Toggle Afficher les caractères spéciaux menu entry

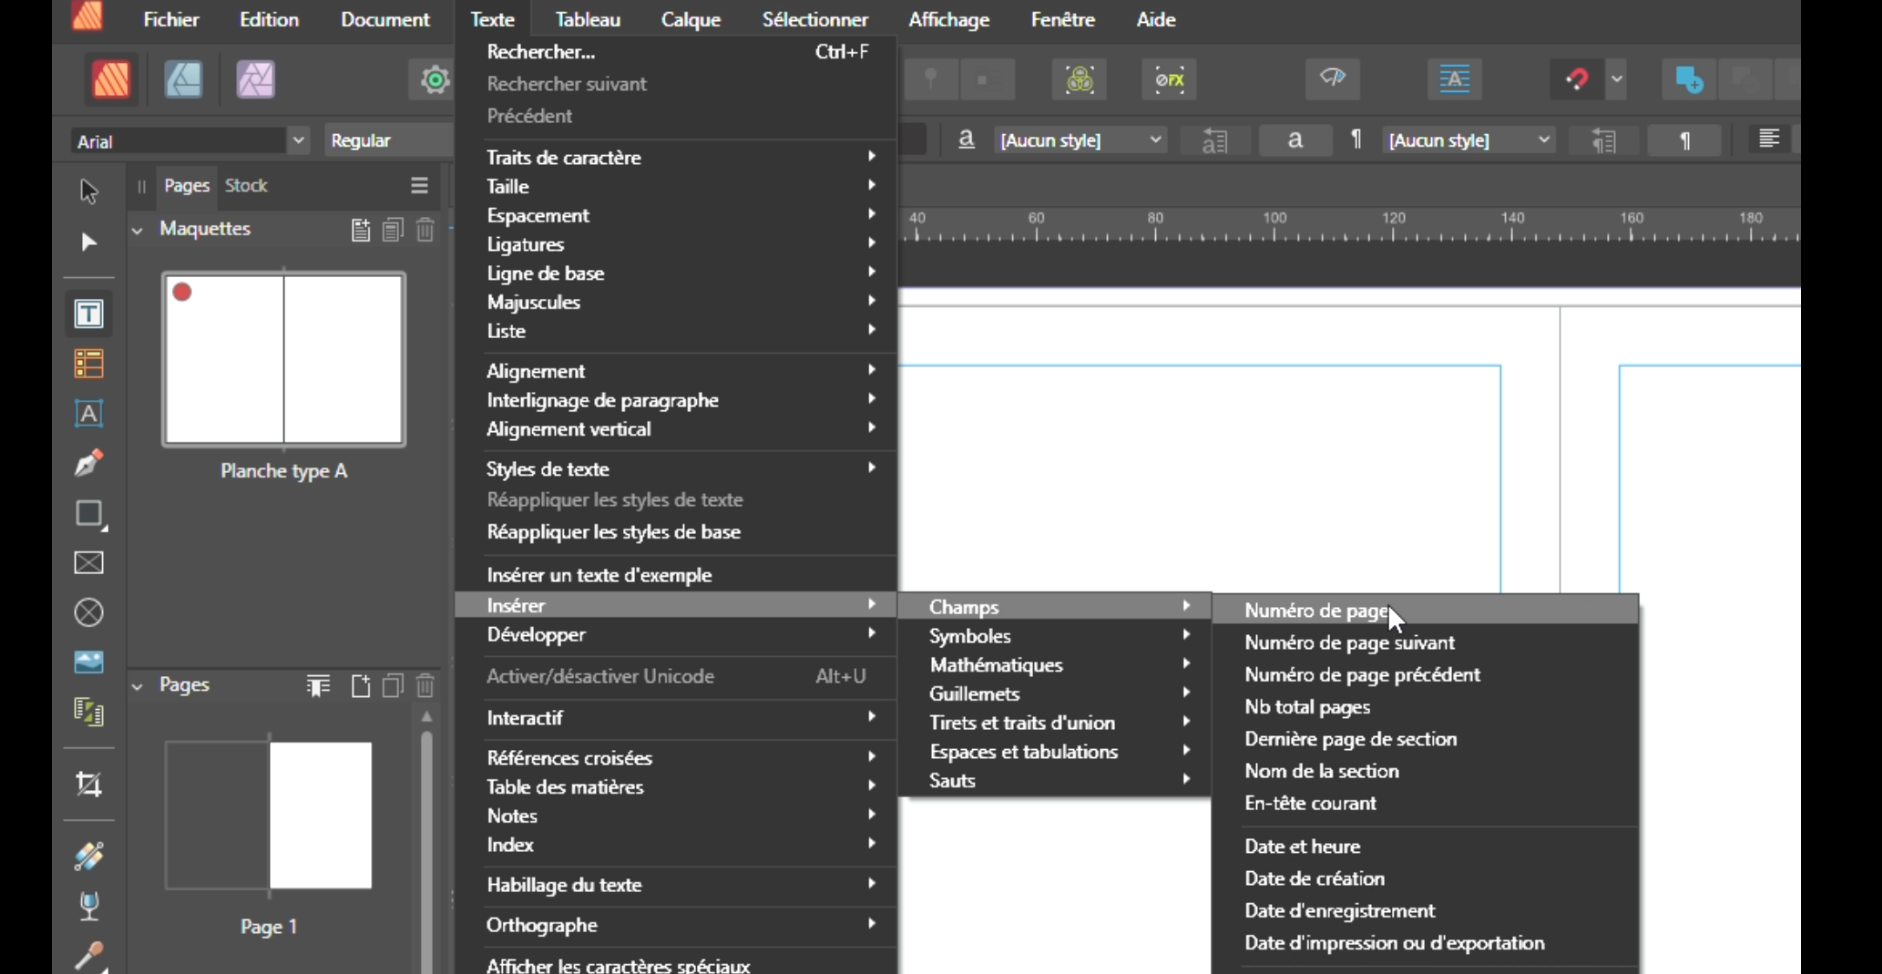pyautogui.click(x=618, y=965)
